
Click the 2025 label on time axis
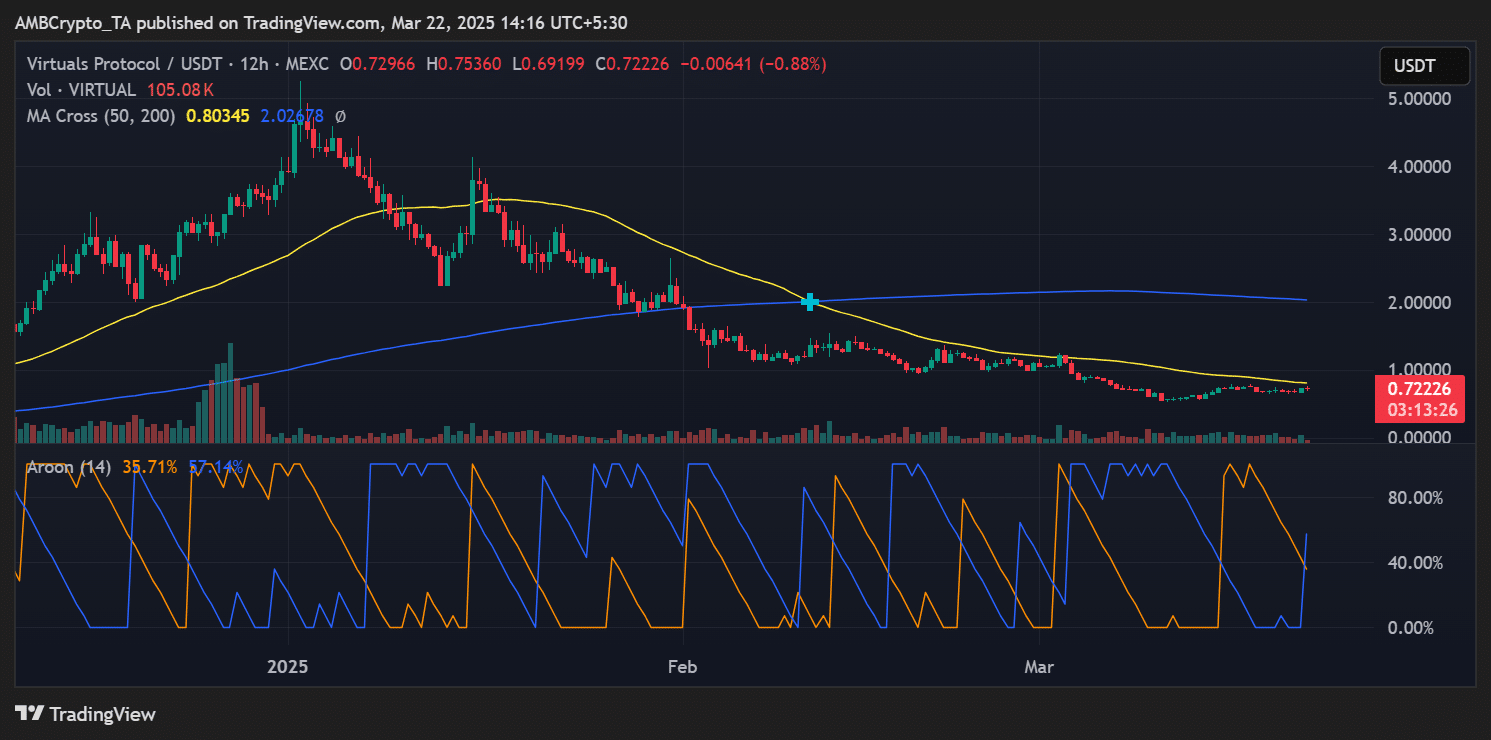coord(288,666)
